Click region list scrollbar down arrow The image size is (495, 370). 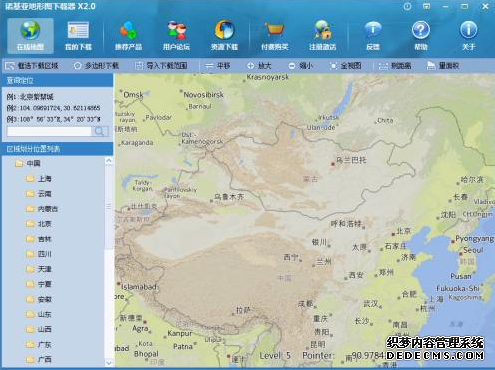(x=109, y=362)
